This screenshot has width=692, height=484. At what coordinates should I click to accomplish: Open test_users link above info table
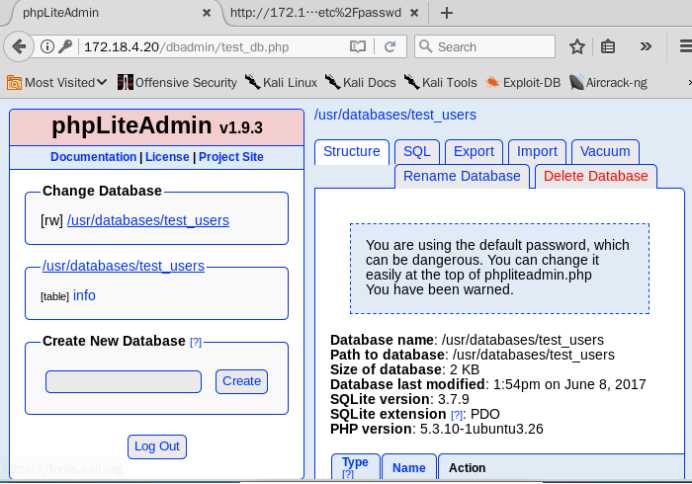click(124, 266)
